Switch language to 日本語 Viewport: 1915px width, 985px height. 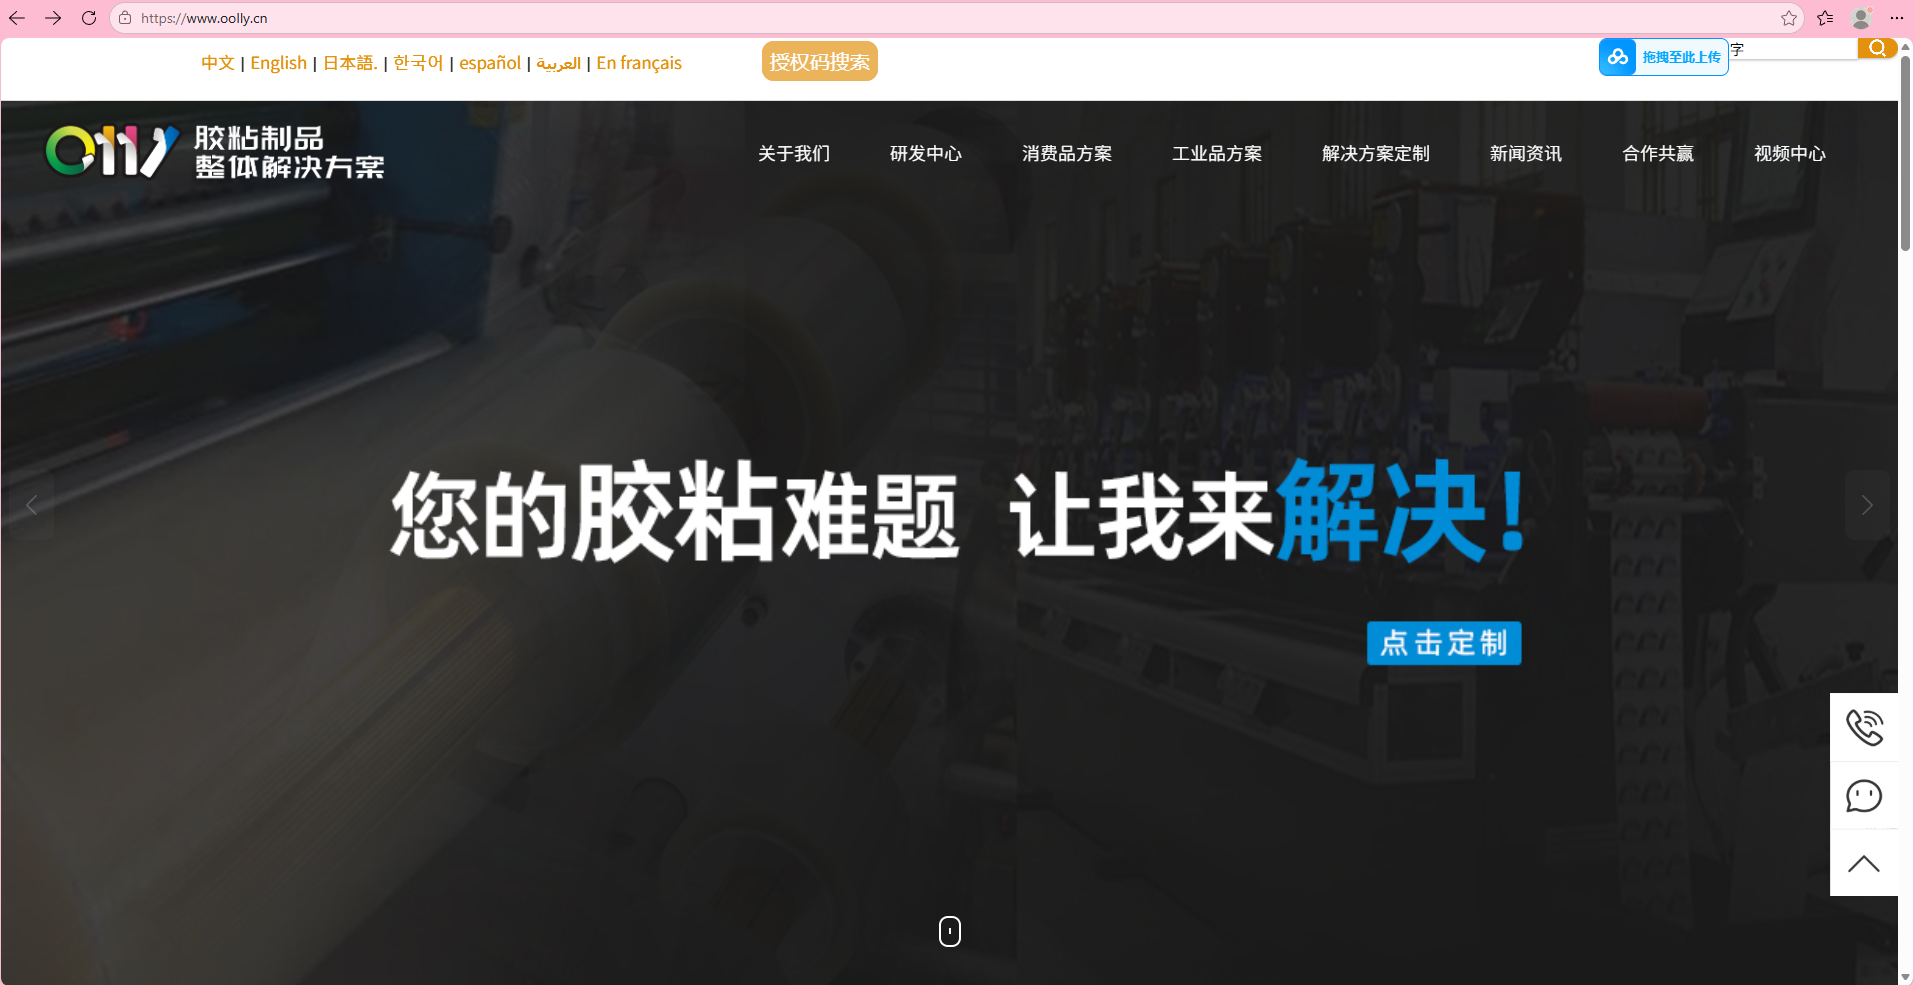point(350,63)
